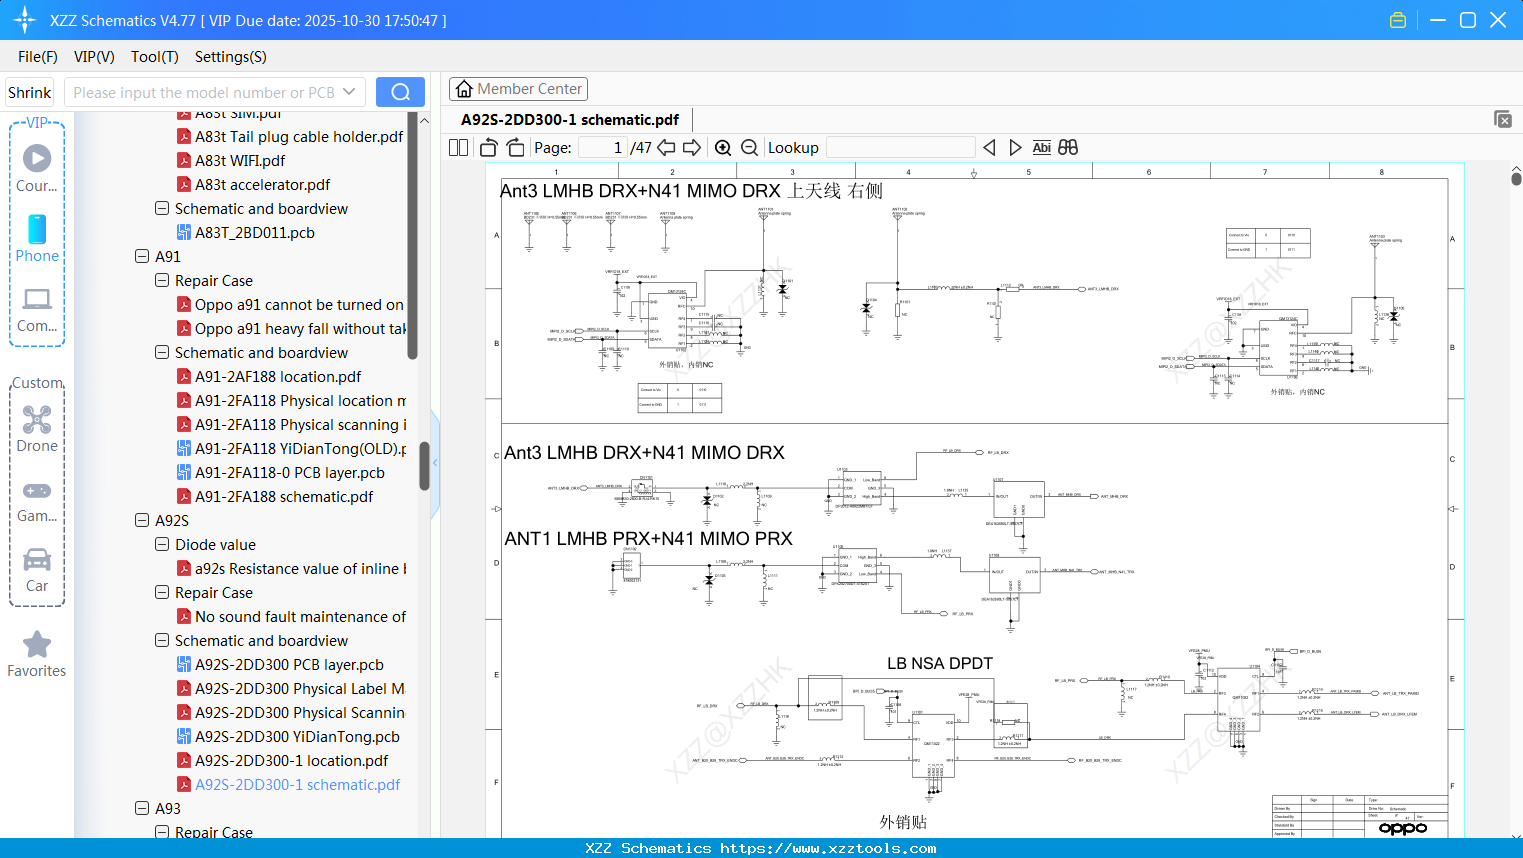The image size is (1523, 858).
Task: Toggle the Abi whole-word match option
Action: [x=1041, y=148]
